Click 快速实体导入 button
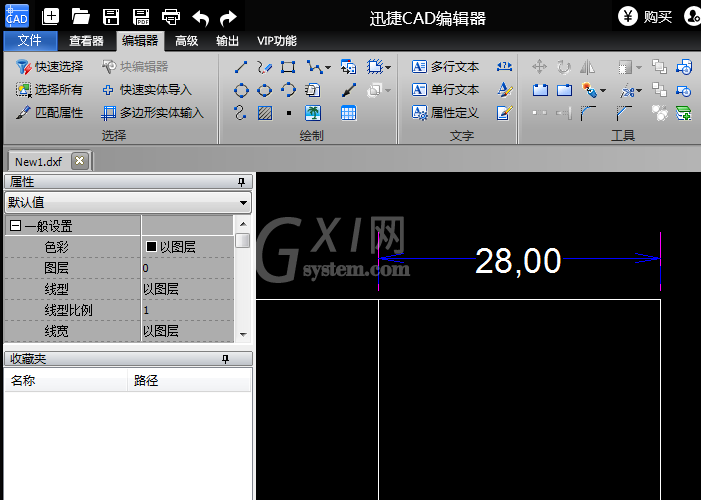The height and width of the screenshot is (500, 701). (x=147, y=90)
